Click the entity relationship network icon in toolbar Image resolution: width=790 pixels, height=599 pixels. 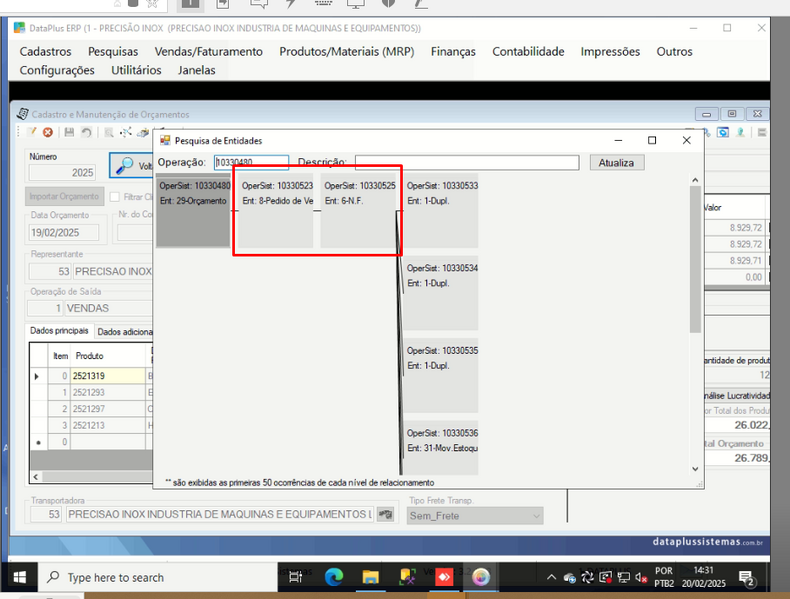pyautogui.click(x=125, y=132)
